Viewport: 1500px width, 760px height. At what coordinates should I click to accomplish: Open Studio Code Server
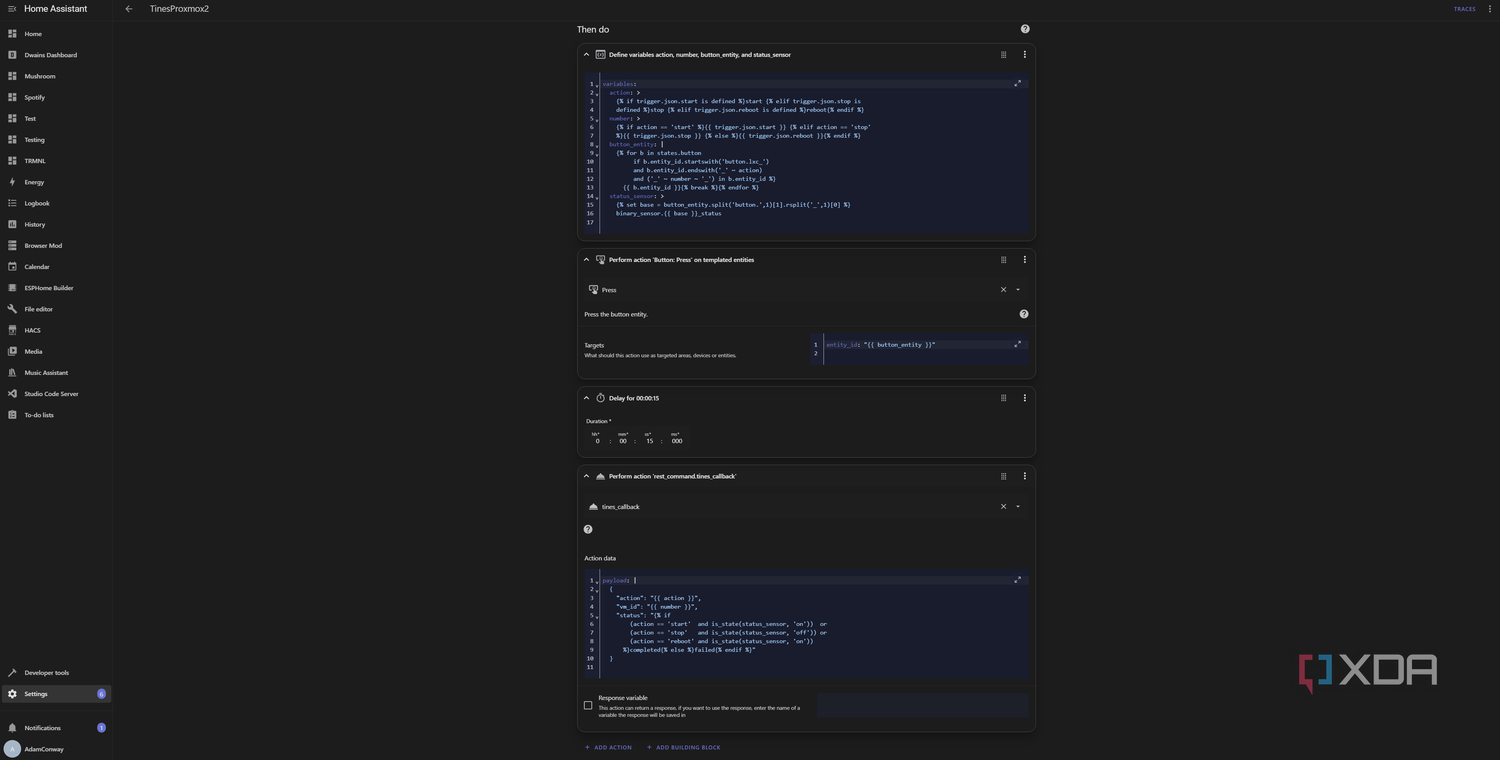[x=56, y=394]
